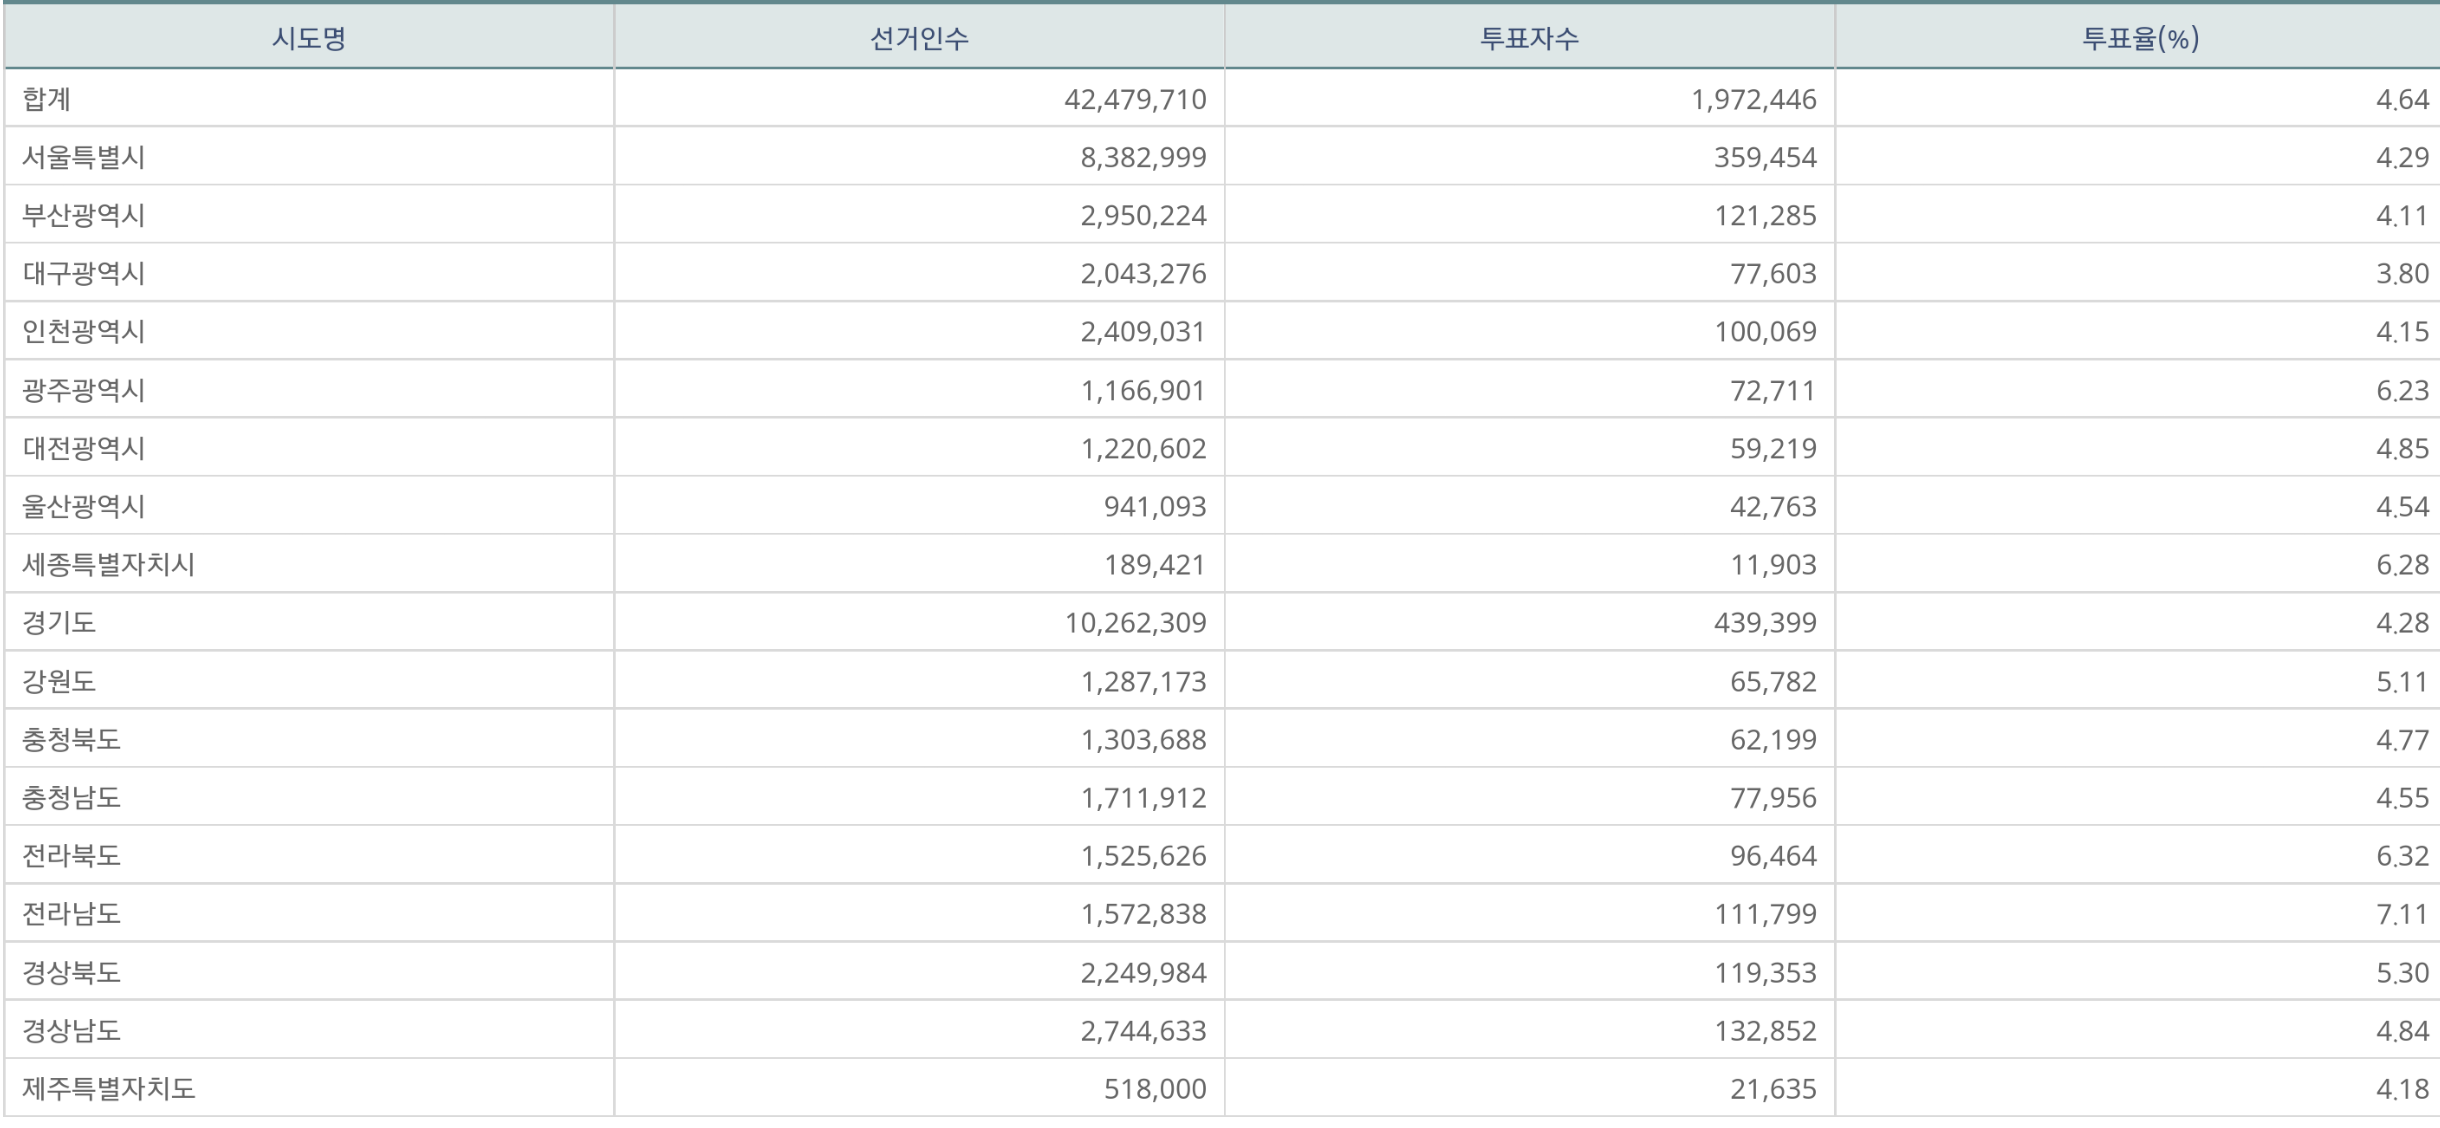Click the 시도명 column header
2440x1128 pixels.
pos(309,39)
